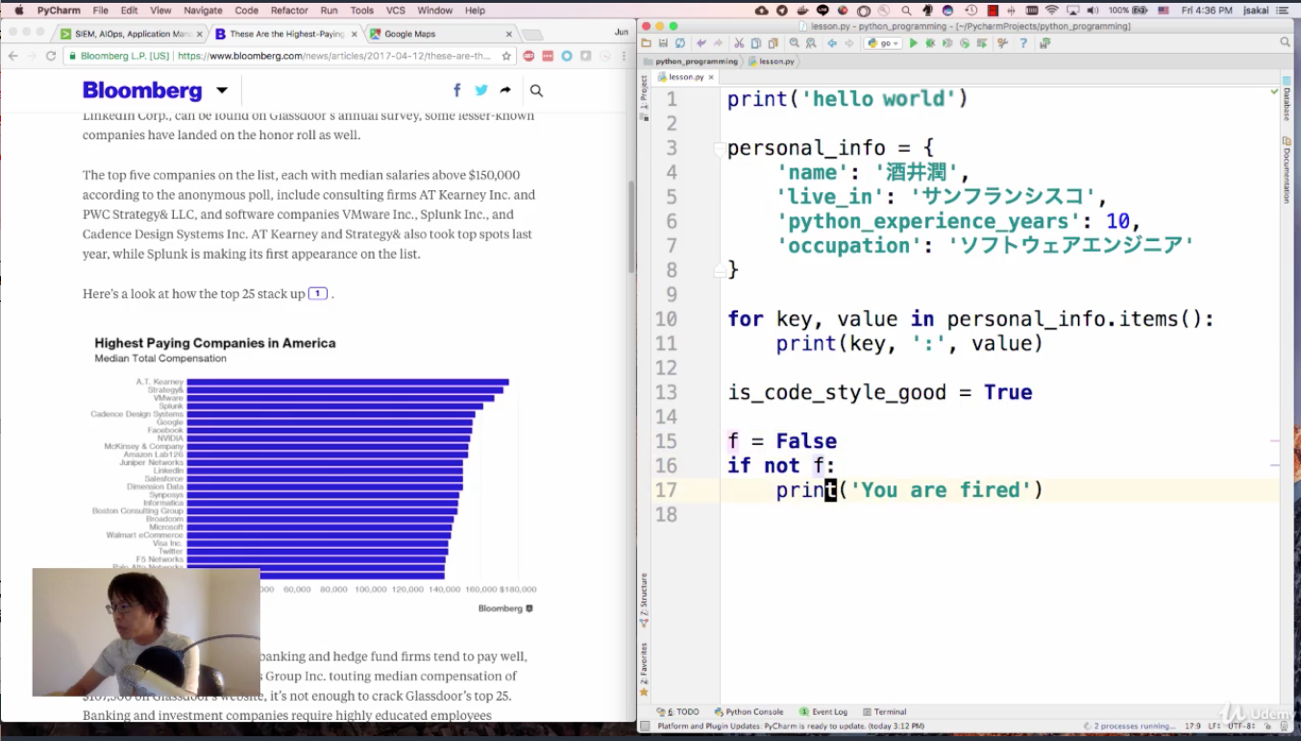
Task: Close the lesson.py editor tab
Action: click(x=712, y=77)
